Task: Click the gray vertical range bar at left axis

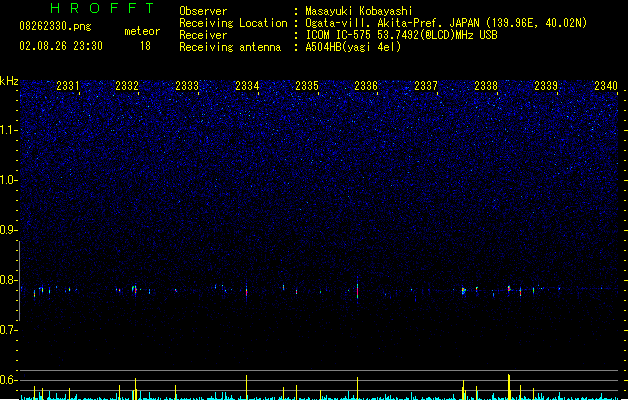Action: click(19, 281)
